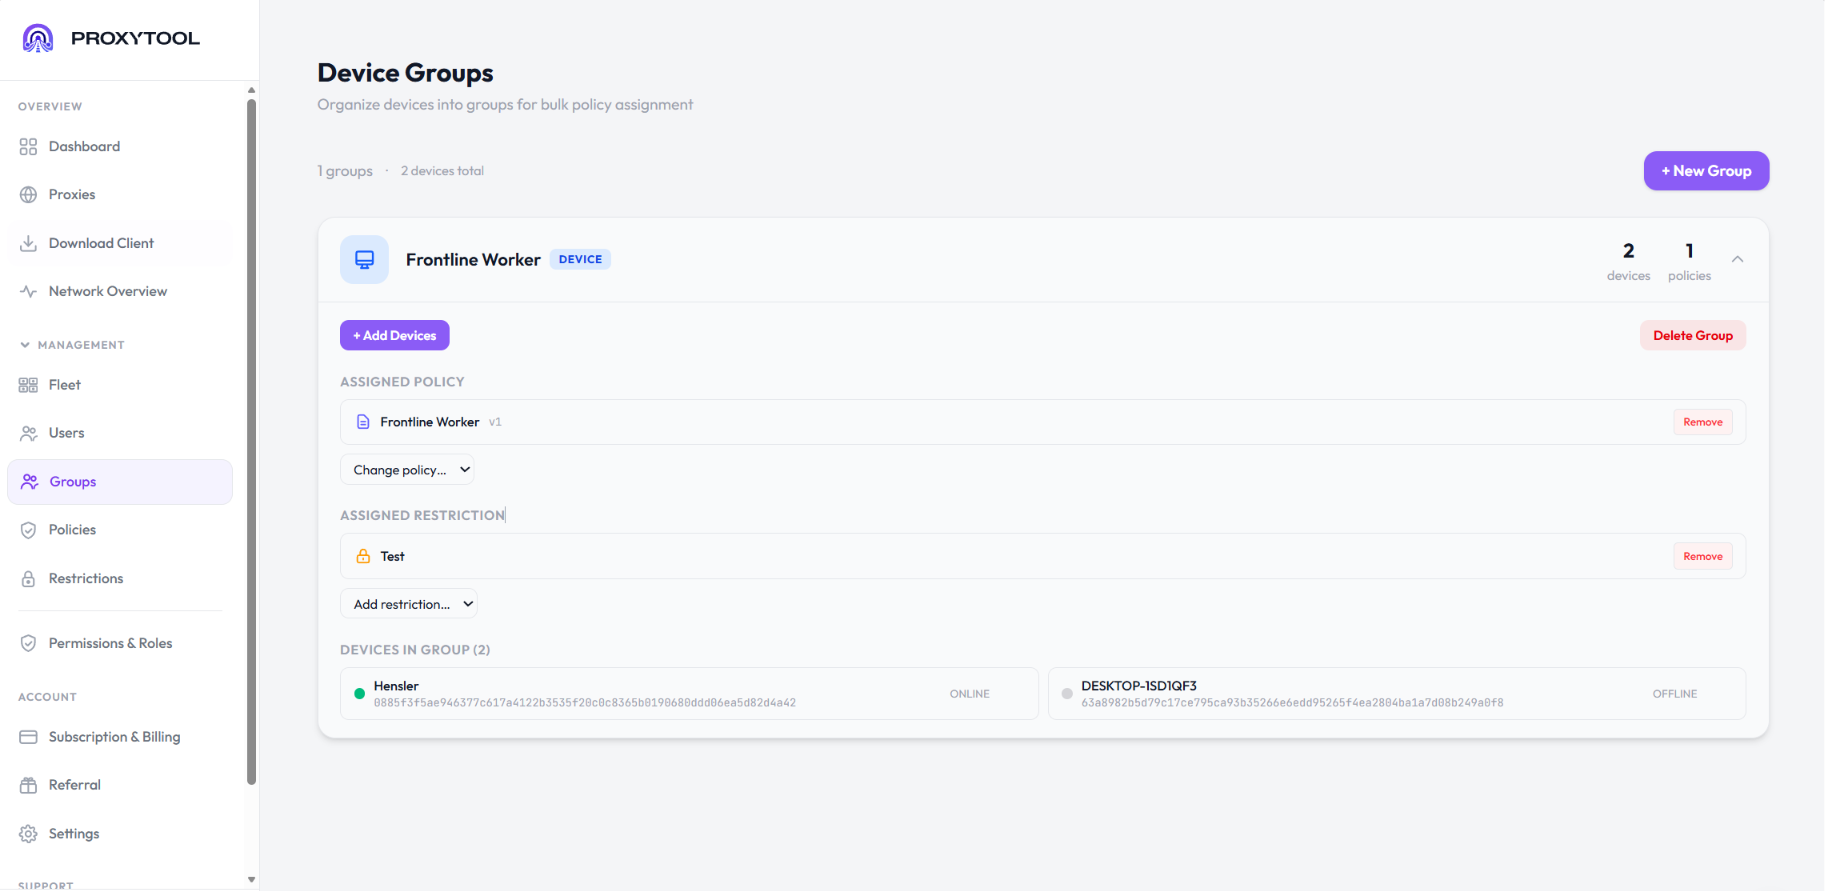Click the ProxyTool logo icon
This screenshot has width=1825, height=891.
[38, 38]
